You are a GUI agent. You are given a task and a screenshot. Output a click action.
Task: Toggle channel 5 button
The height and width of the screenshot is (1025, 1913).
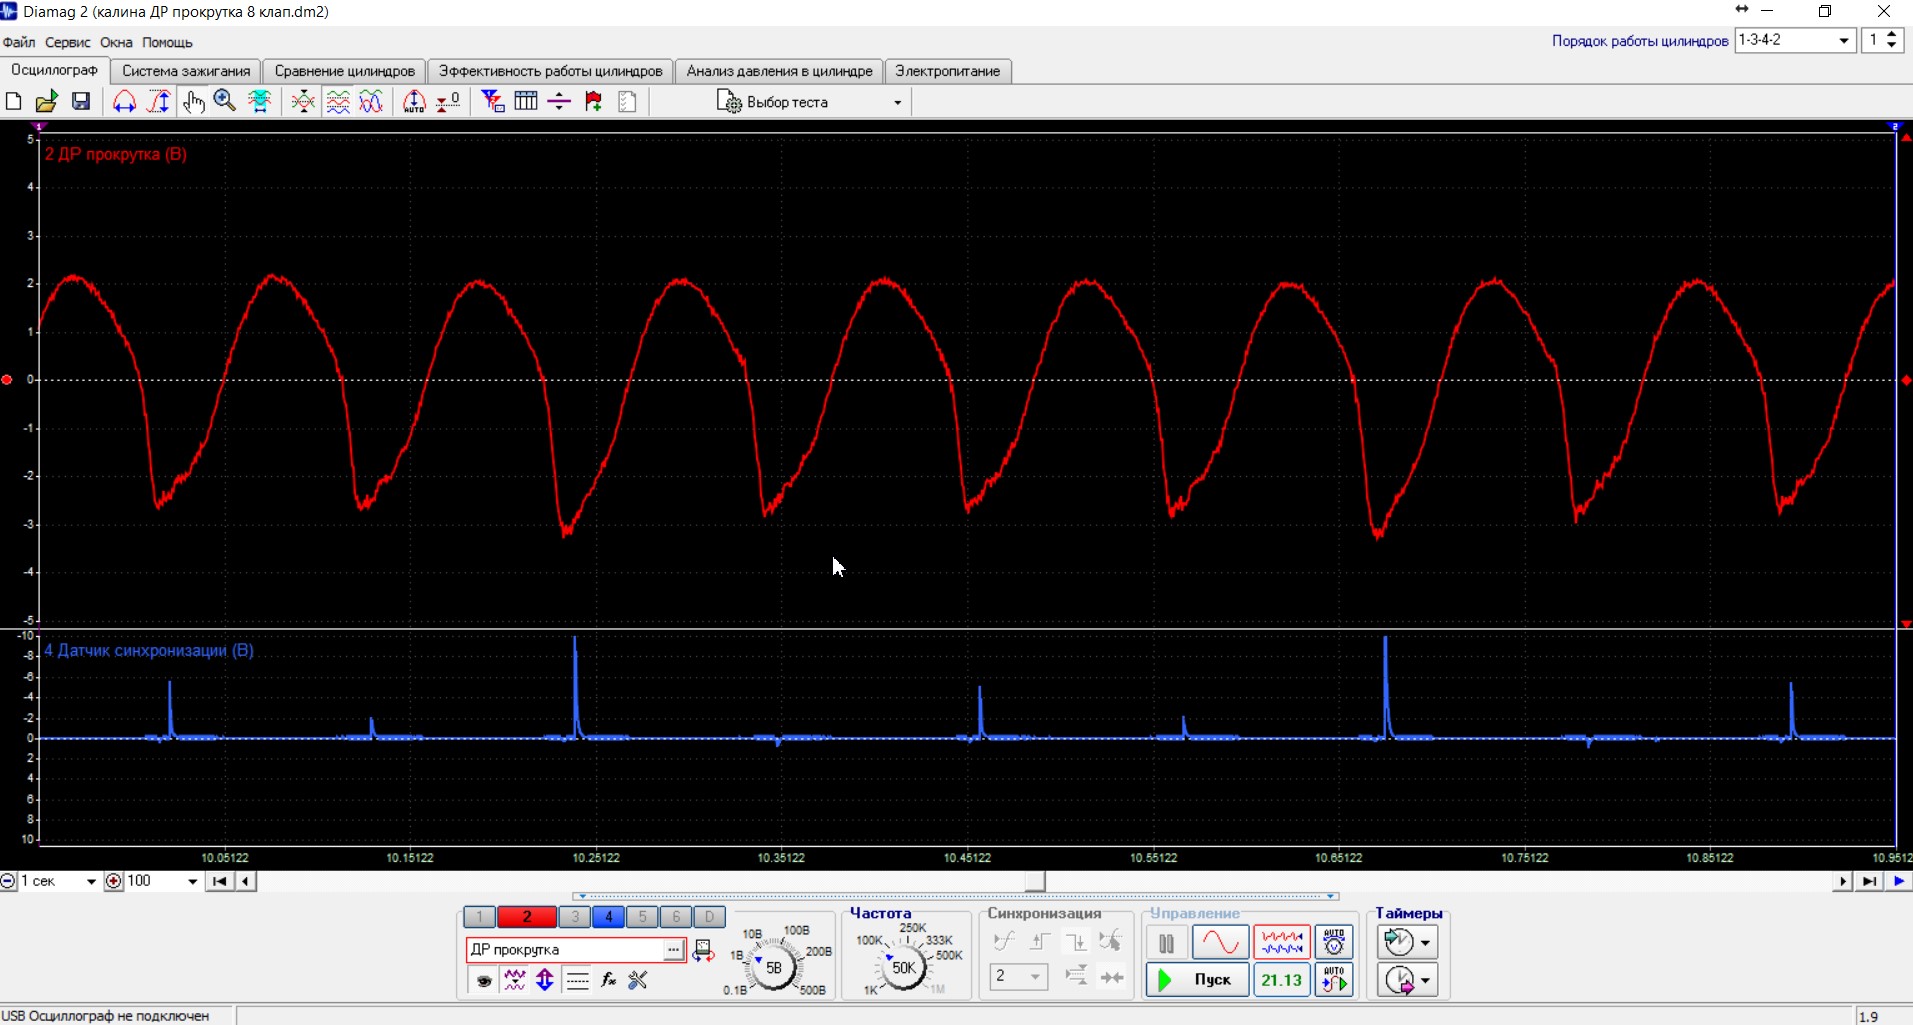click(643, 916)
